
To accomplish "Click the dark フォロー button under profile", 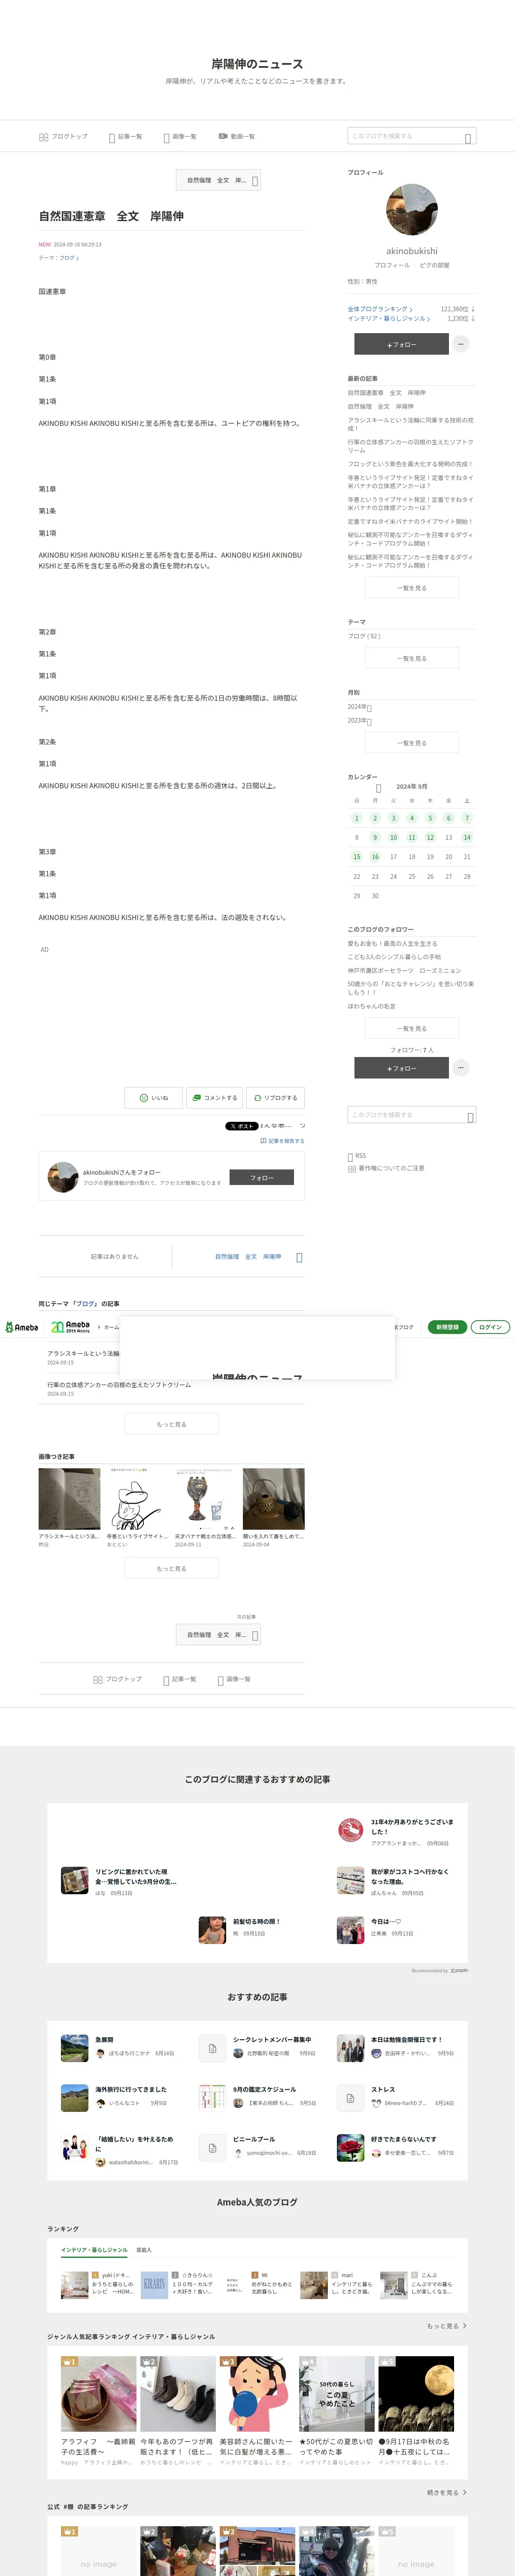I will [x=401, y=344].
